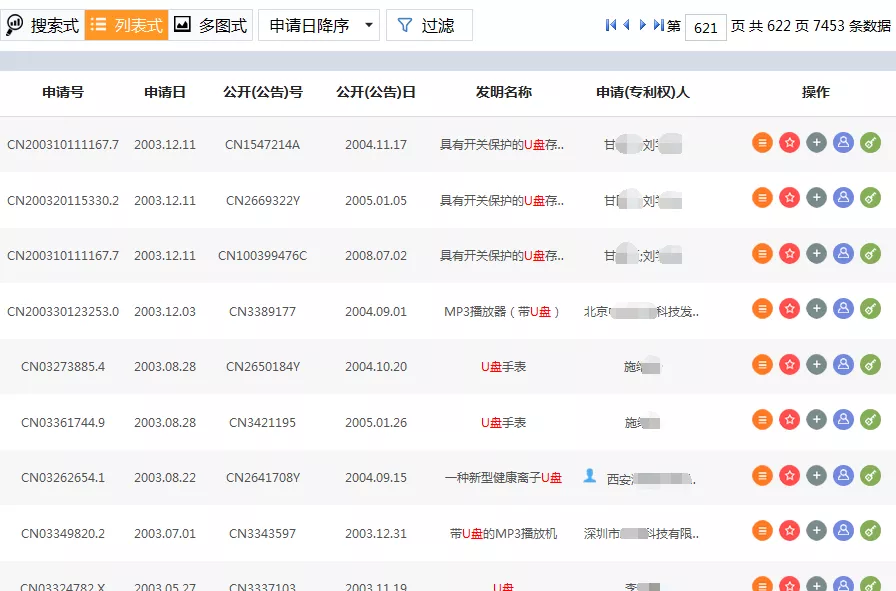The height and width of the screenshot is (591, 896).
Task: Go back one page with previous arrow icon
Action: (626, 26)
